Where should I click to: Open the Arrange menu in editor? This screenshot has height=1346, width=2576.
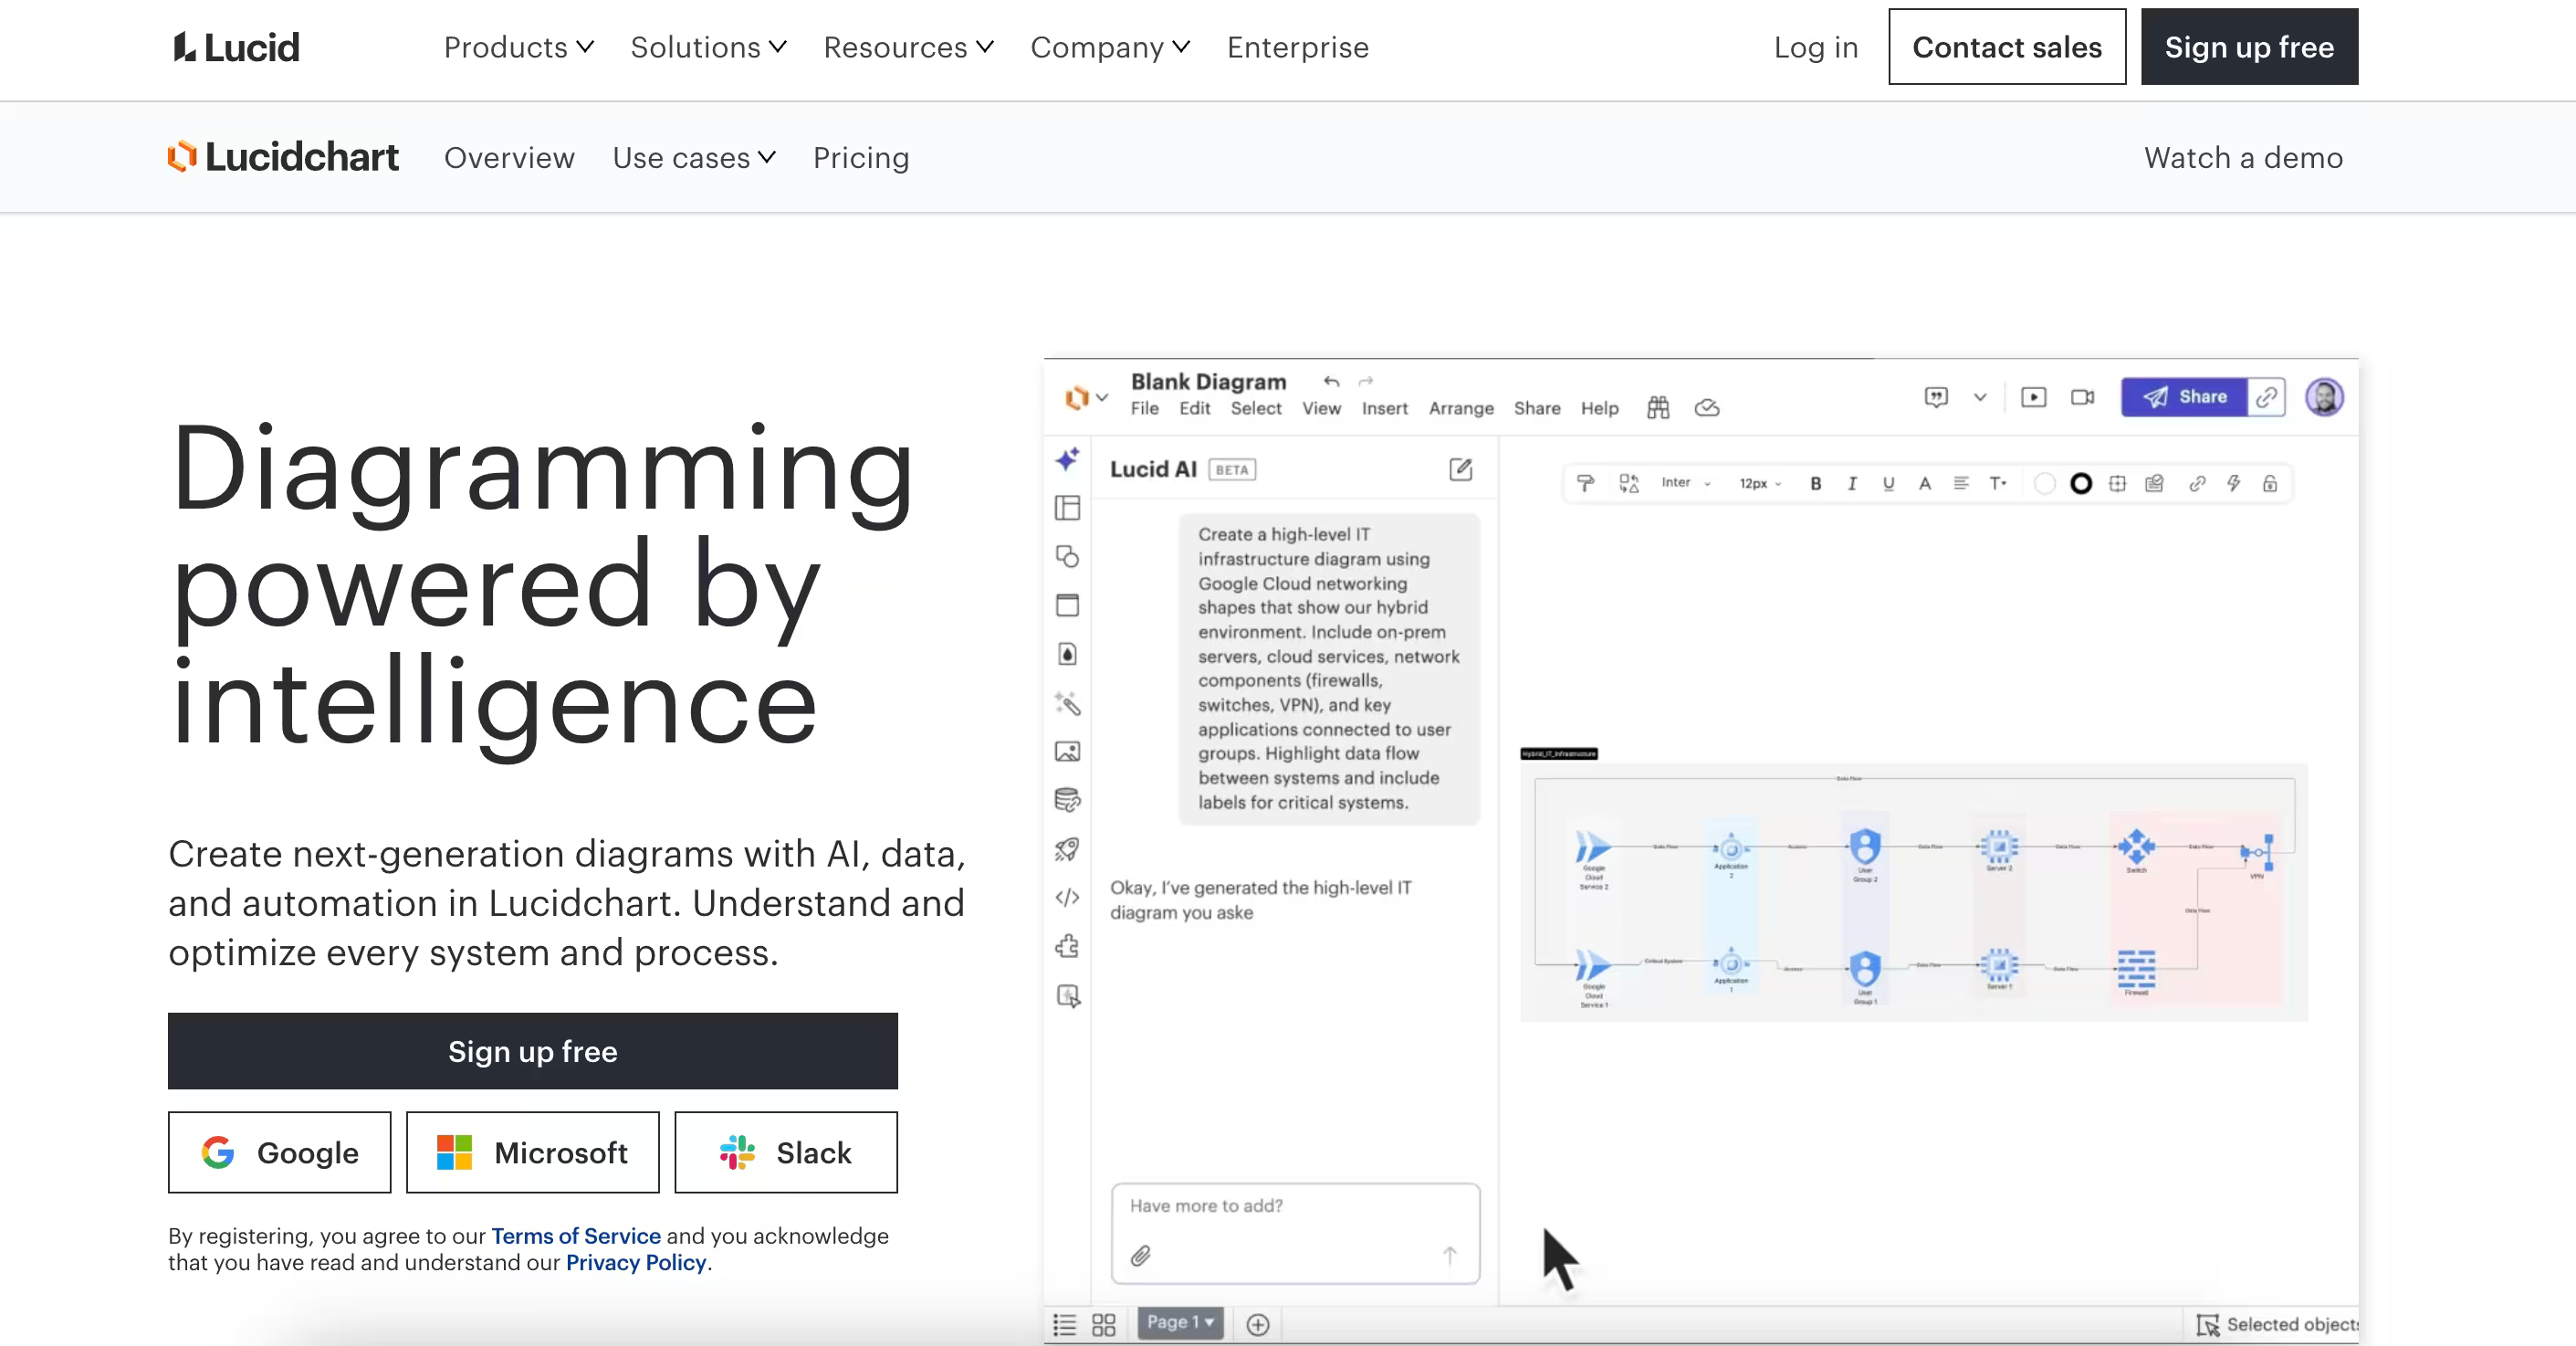[1460, 408]
